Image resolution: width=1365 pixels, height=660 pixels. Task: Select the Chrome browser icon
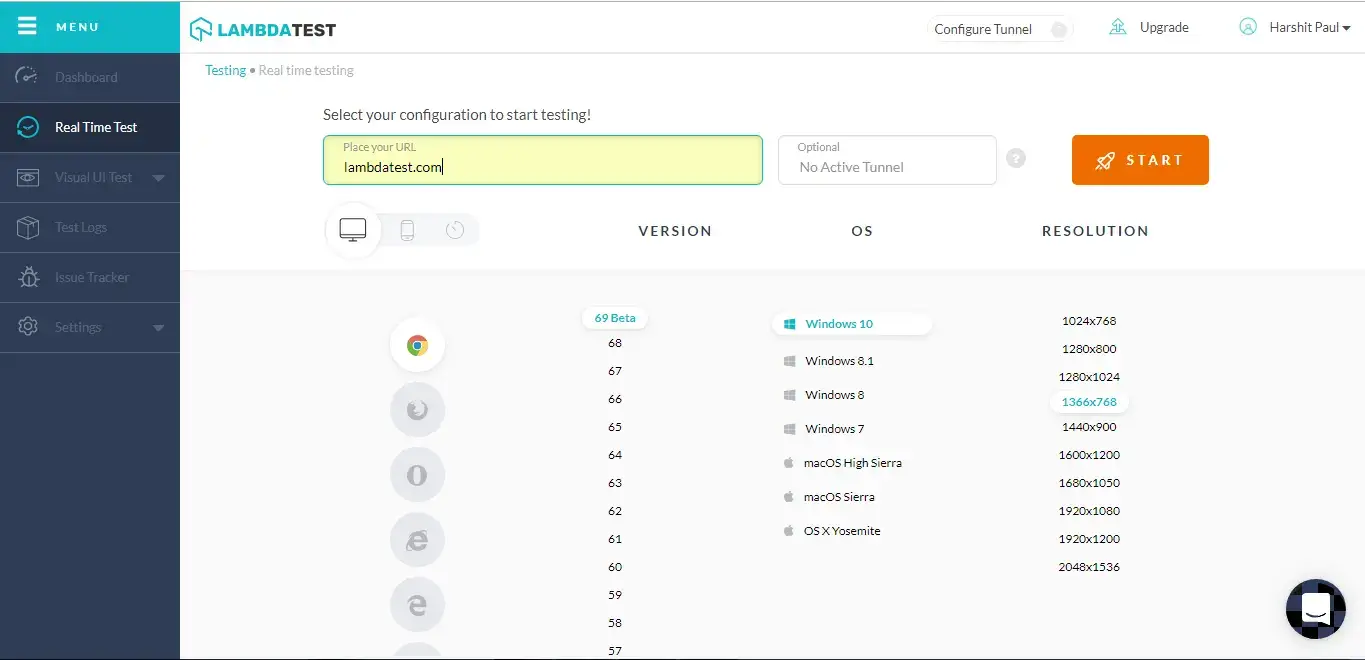417,346
